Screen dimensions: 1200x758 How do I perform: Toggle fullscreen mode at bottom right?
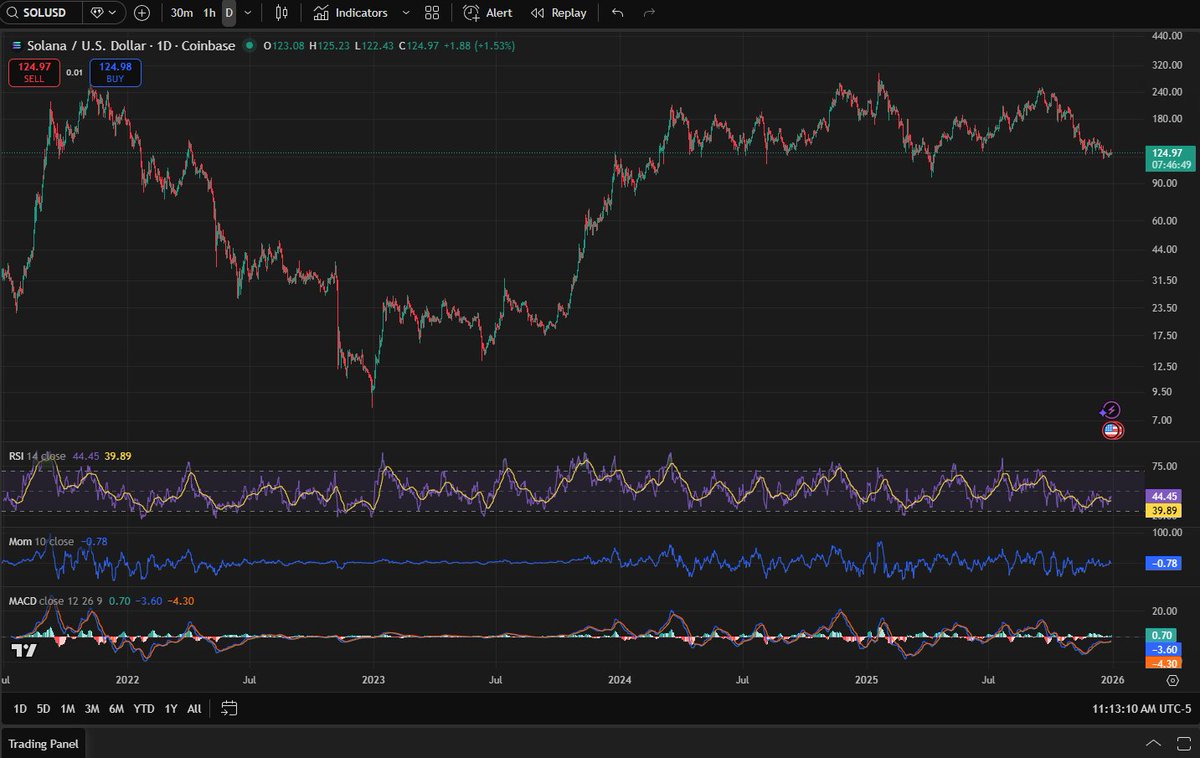pos(1183,744)
